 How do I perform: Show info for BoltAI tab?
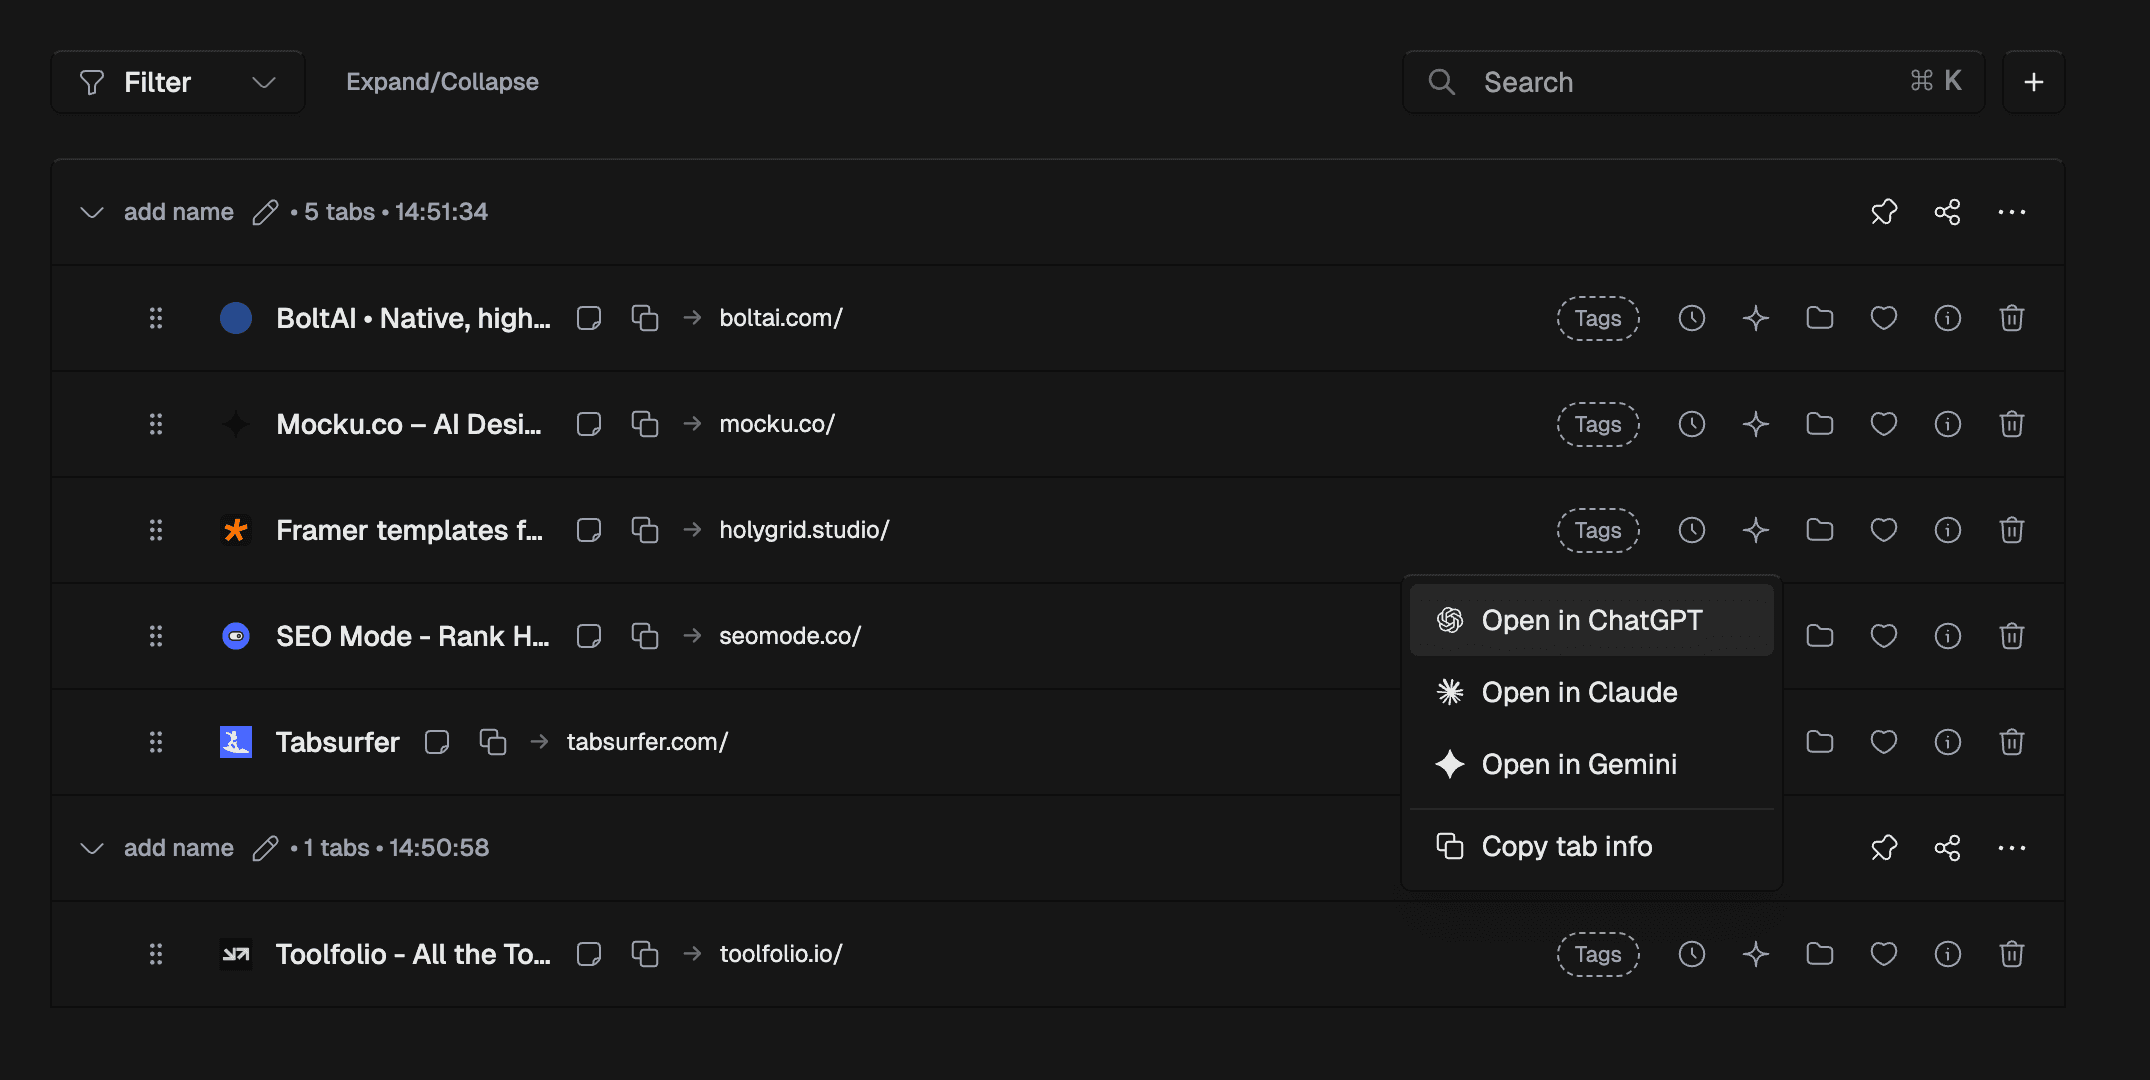pos(1948,318)
